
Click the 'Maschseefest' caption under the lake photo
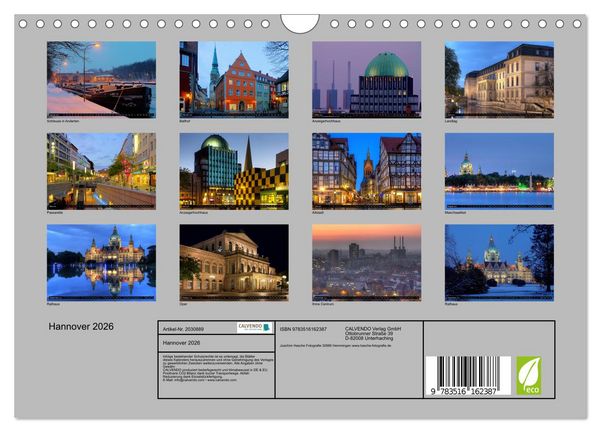click(x=455, y=212)
